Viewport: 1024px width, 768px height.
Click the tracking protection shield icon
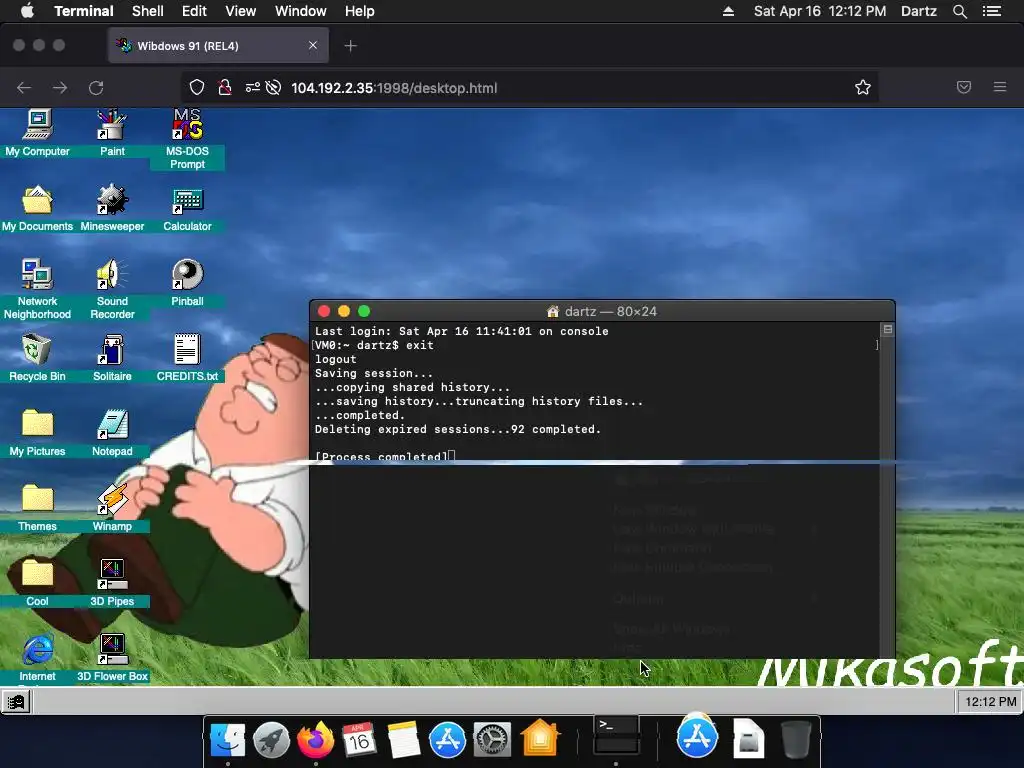click(197, 88)
